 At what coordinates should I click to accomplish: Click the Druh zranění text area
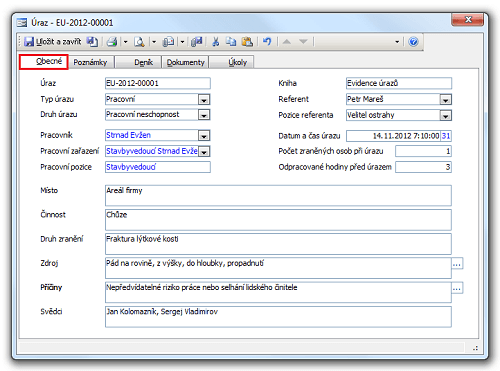pos(278,244)
